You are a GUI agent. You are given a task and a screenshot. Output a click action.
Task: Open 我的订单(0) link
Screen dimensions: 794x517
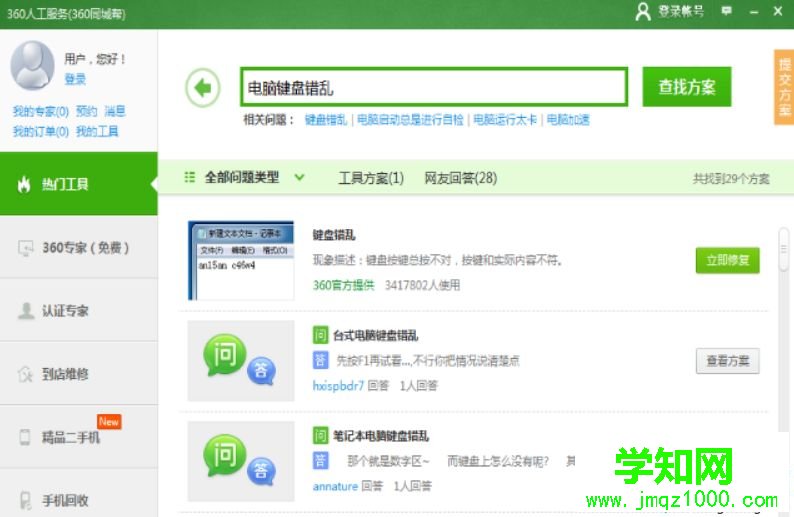click(41, 132)
